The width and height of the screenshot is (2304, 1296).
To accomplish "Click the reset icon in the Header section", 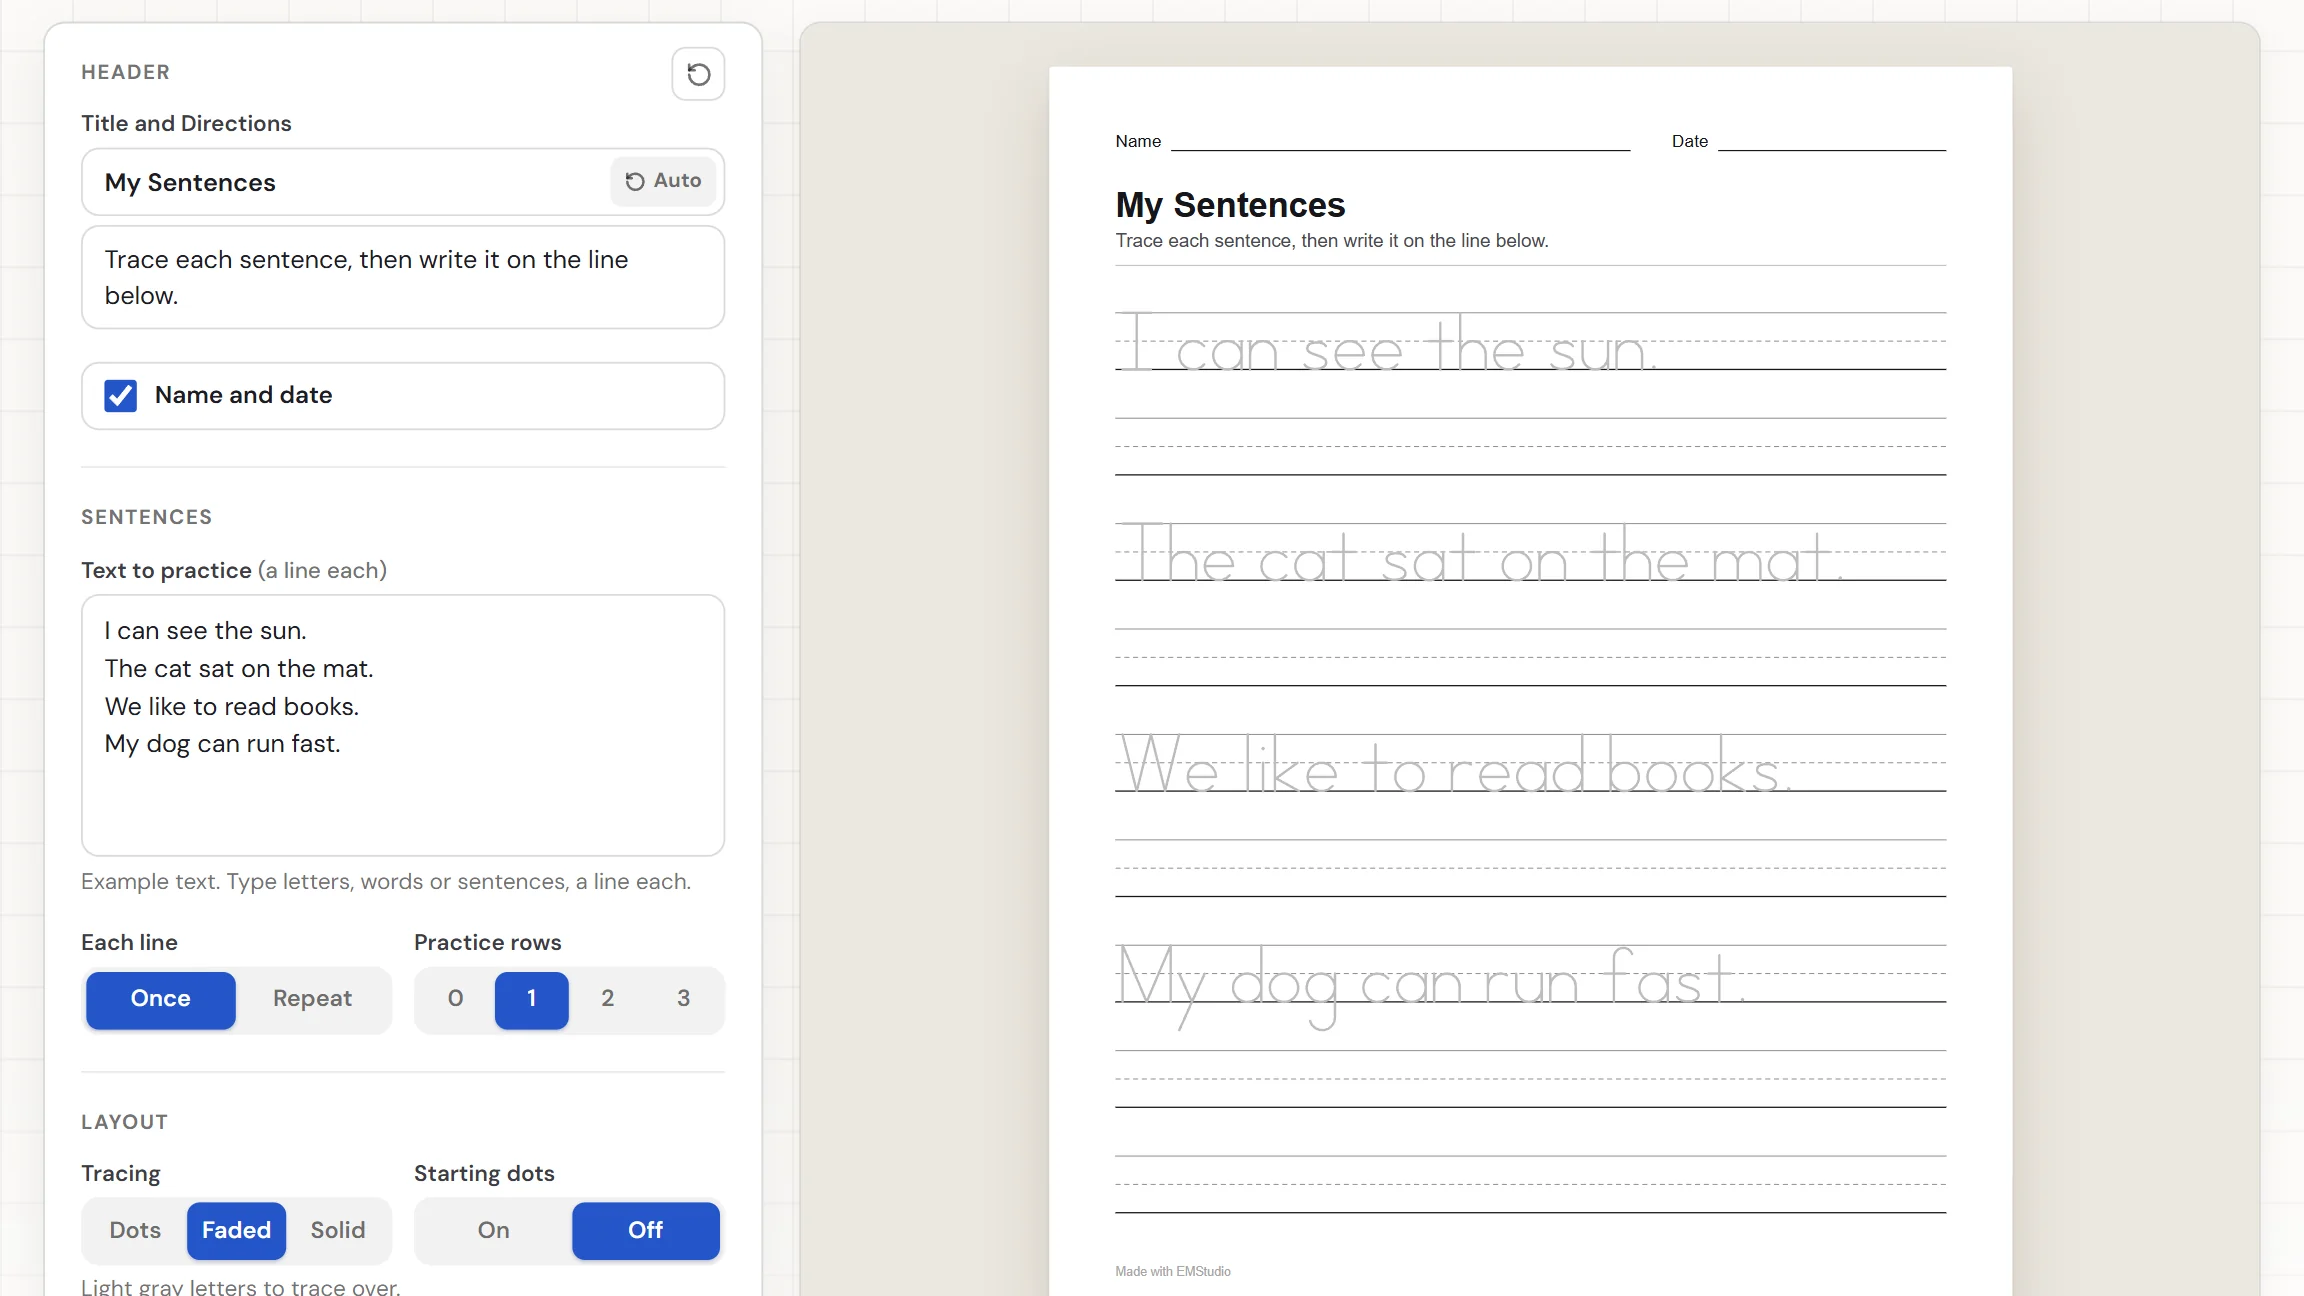I will [x=698, y=74].
